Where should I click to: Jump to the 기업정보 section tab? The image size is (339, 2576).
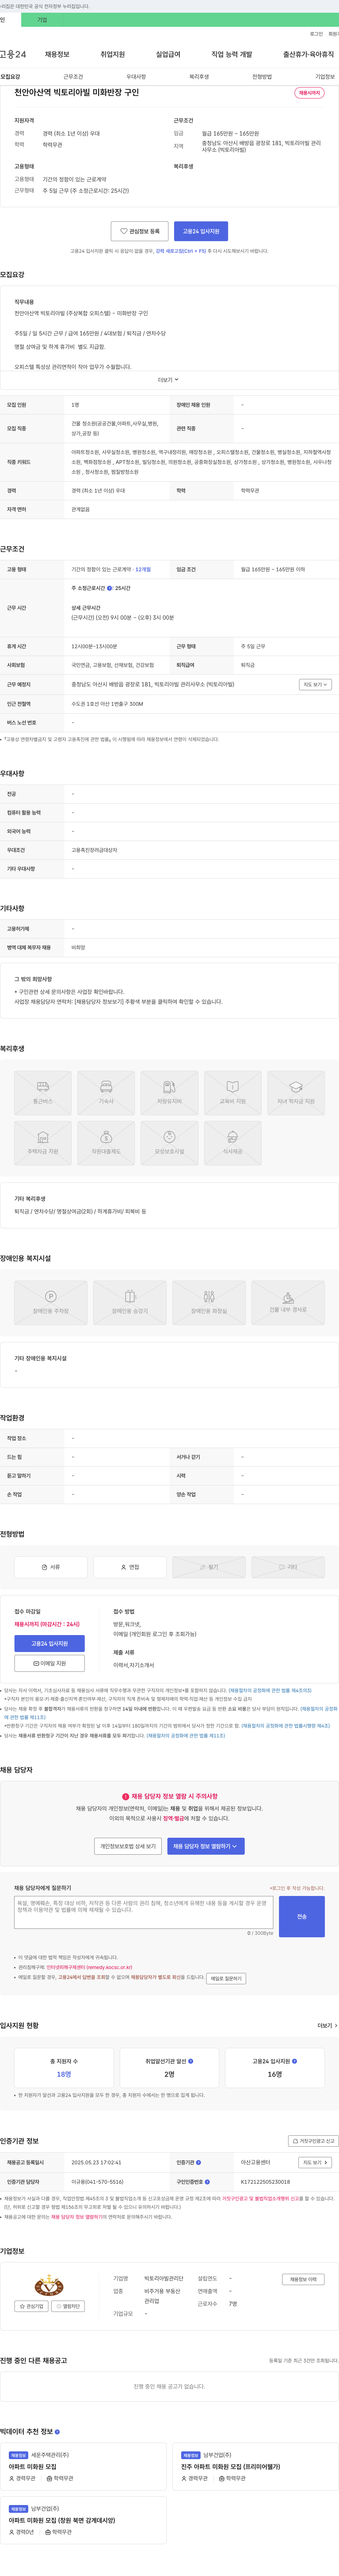click(x=325, y=77)
